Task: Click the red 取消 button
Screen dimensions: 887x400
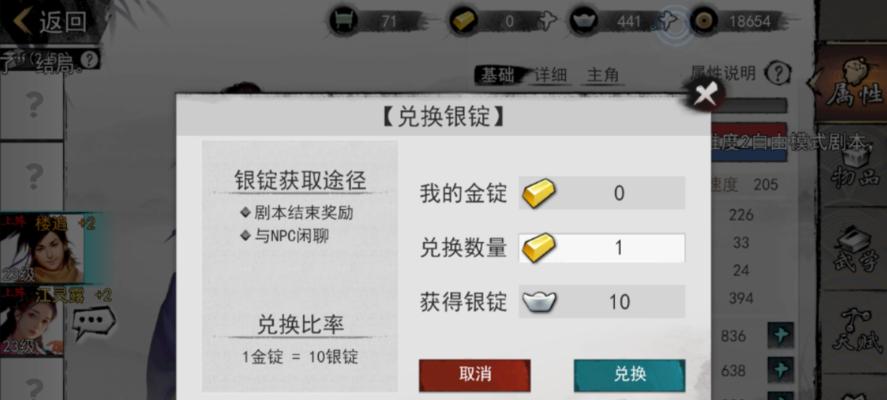Action: (475, 375)
